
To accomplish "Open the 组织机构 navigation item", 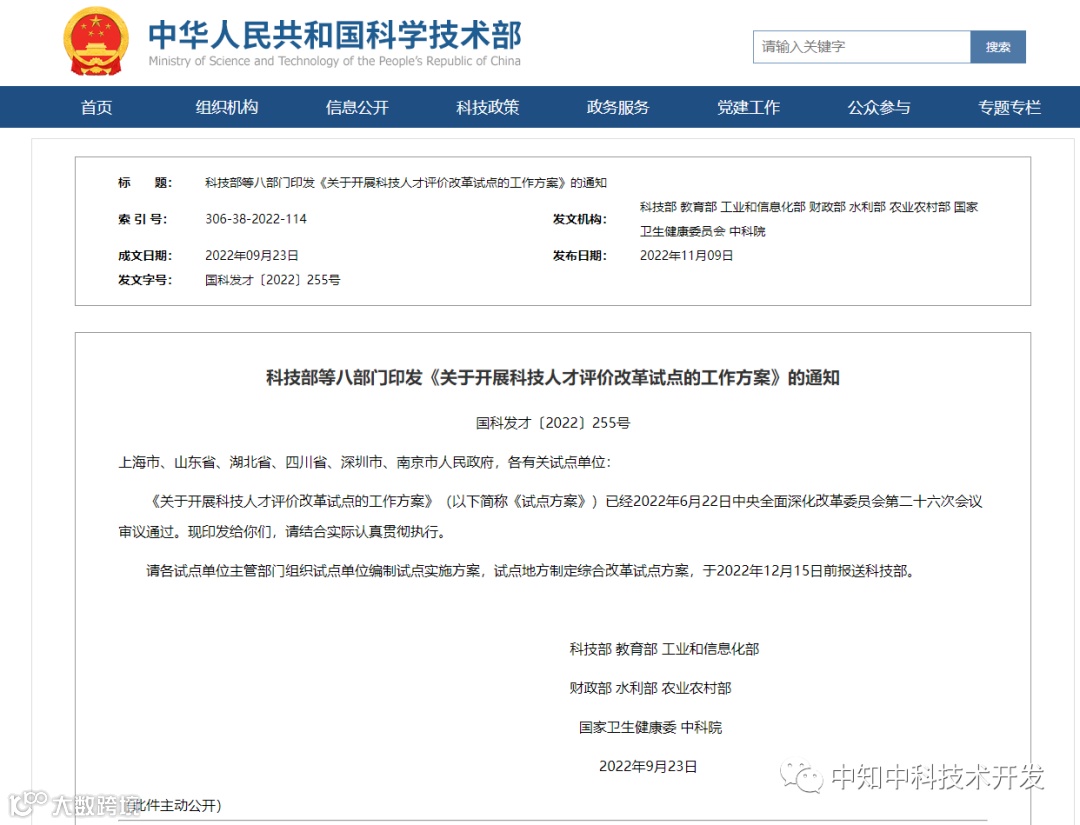I will click(227, 107).
